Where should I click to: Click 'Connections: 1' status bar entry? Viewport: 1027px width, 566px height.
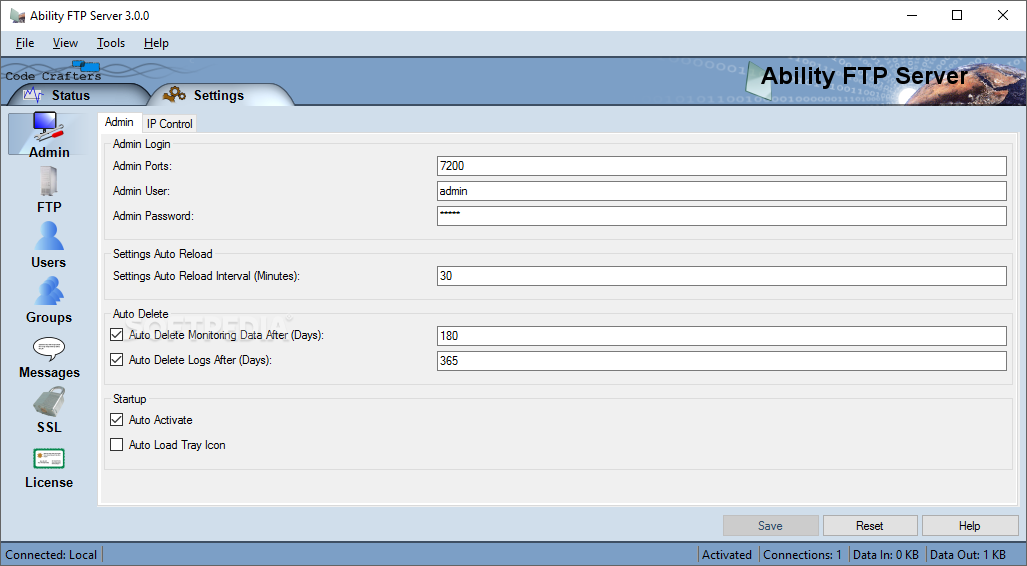tap(802, 555)
